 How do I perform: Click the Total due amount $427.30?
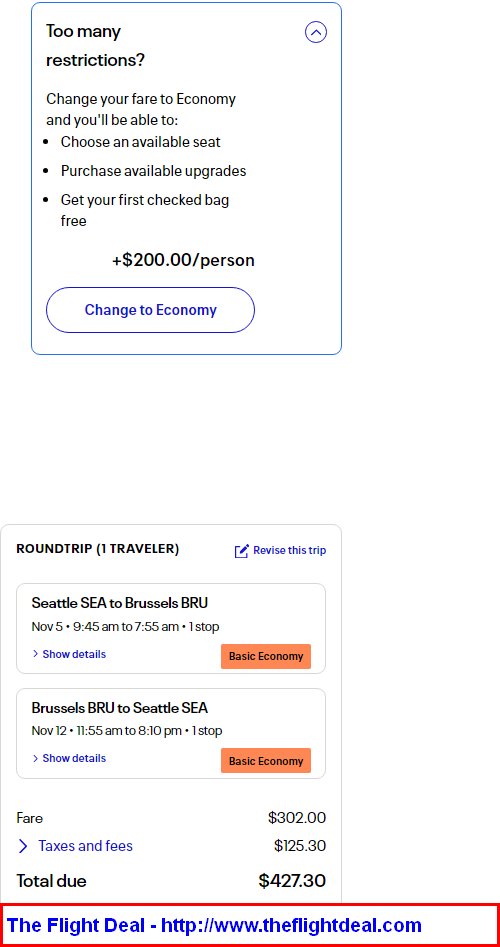(x=292, y=881)
